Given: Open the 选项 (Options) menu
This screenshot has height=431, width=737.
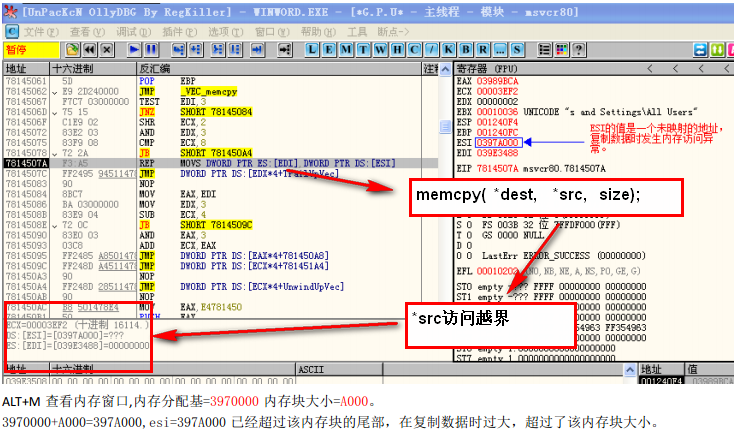Looking at the screenshot, I should (226, 32).
